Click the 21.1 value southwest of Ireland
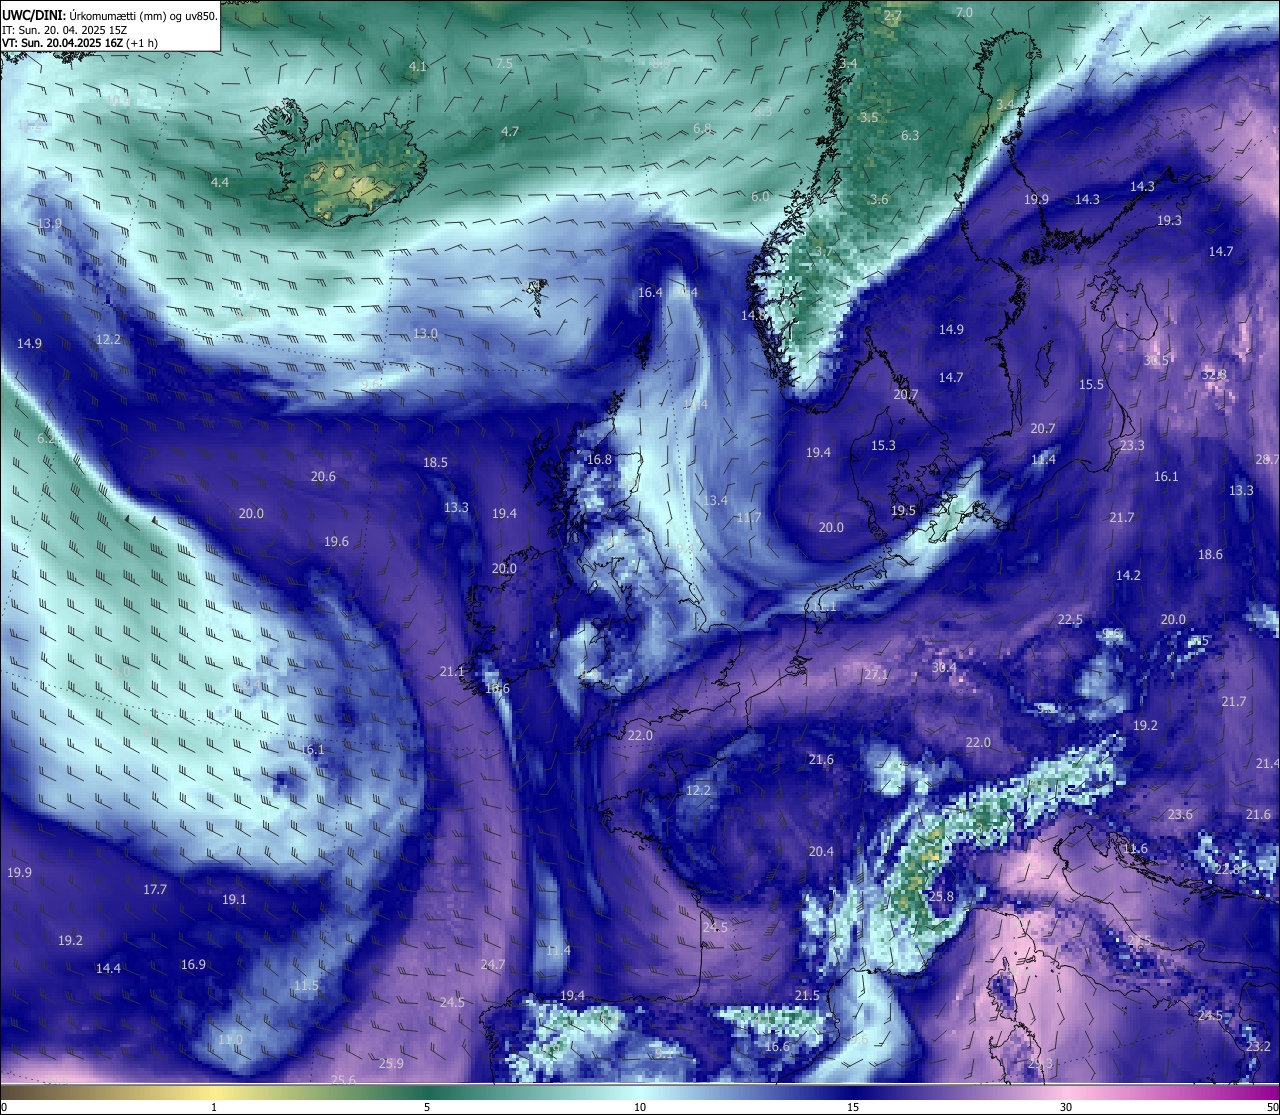 [x=451, y=672]
